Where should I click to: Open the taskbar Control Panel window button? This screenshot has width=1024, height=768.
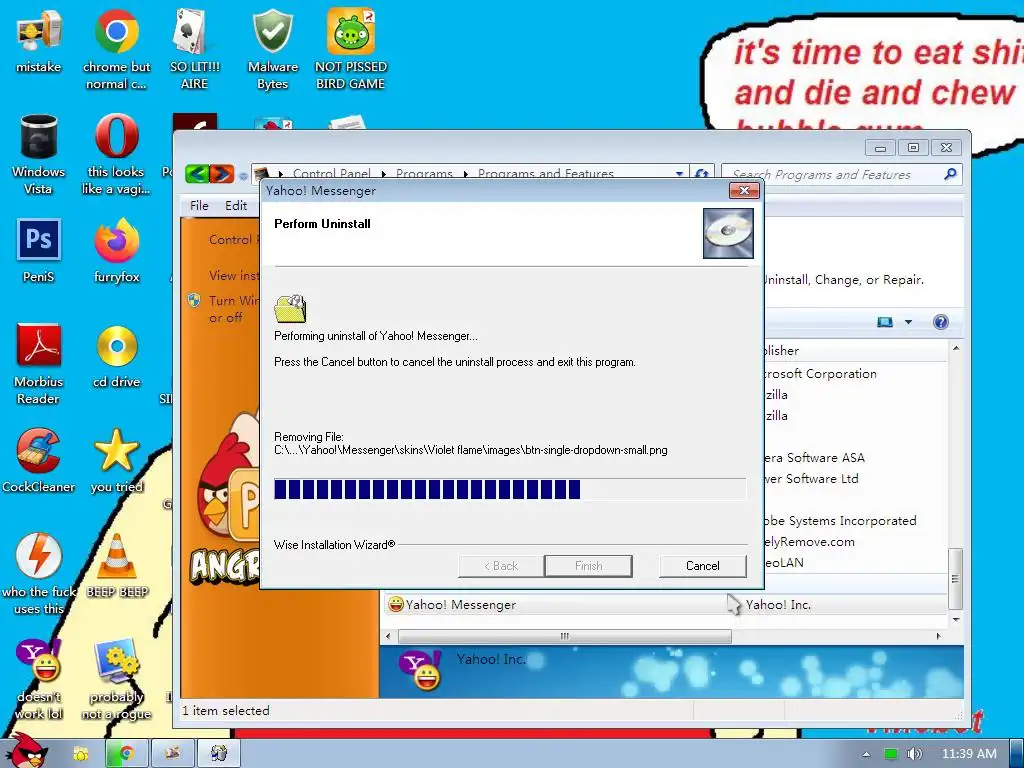[x=172, y=754]
